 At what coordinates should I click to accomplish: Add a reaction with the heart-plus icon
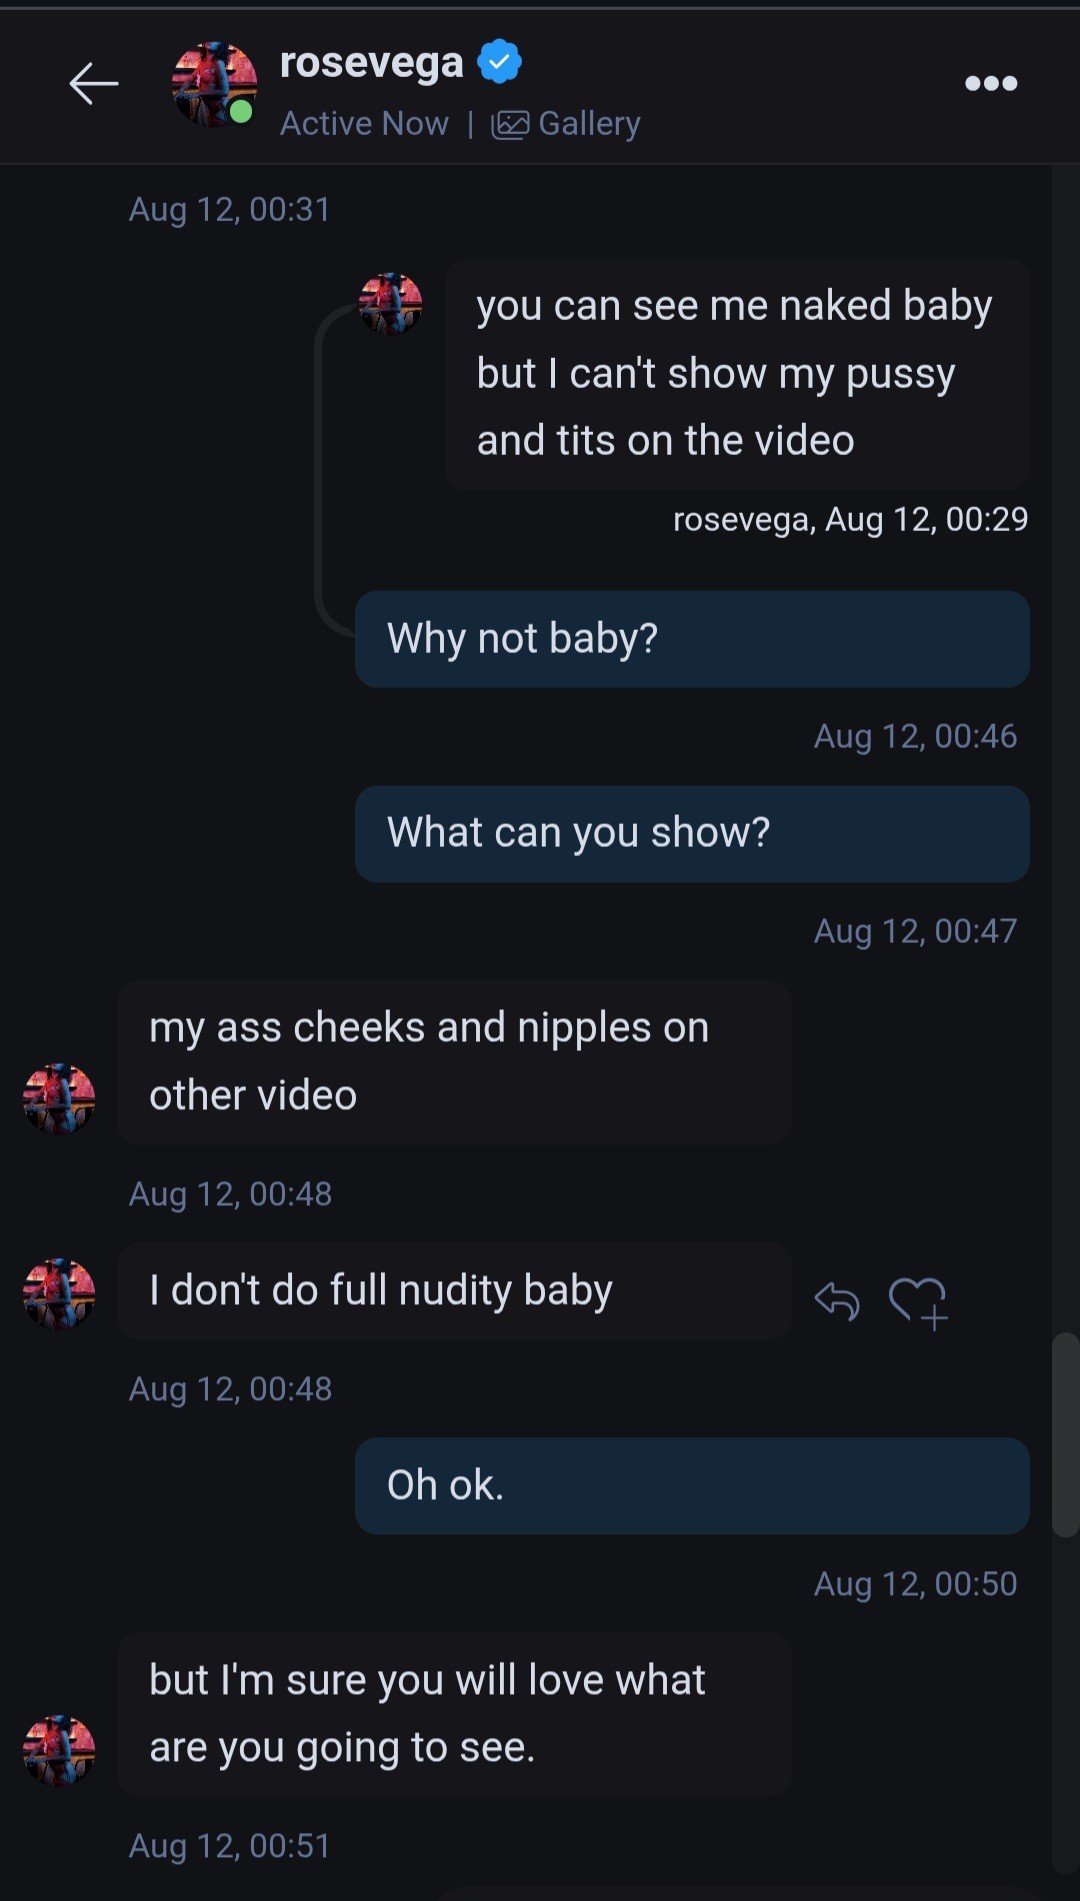click(x=918, y=1303)
